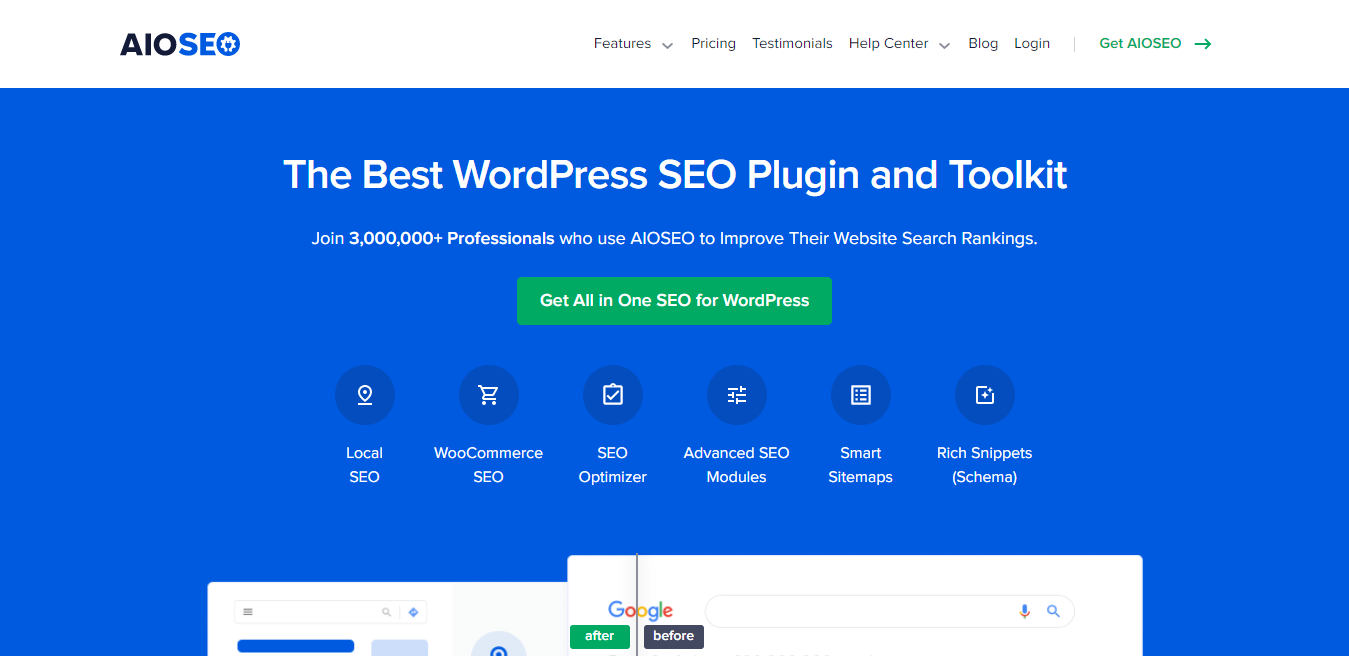Click the WooCommerce SEO label
Image resolution: width=1349 pixels, height=656 pixels.
click(489, 465)
